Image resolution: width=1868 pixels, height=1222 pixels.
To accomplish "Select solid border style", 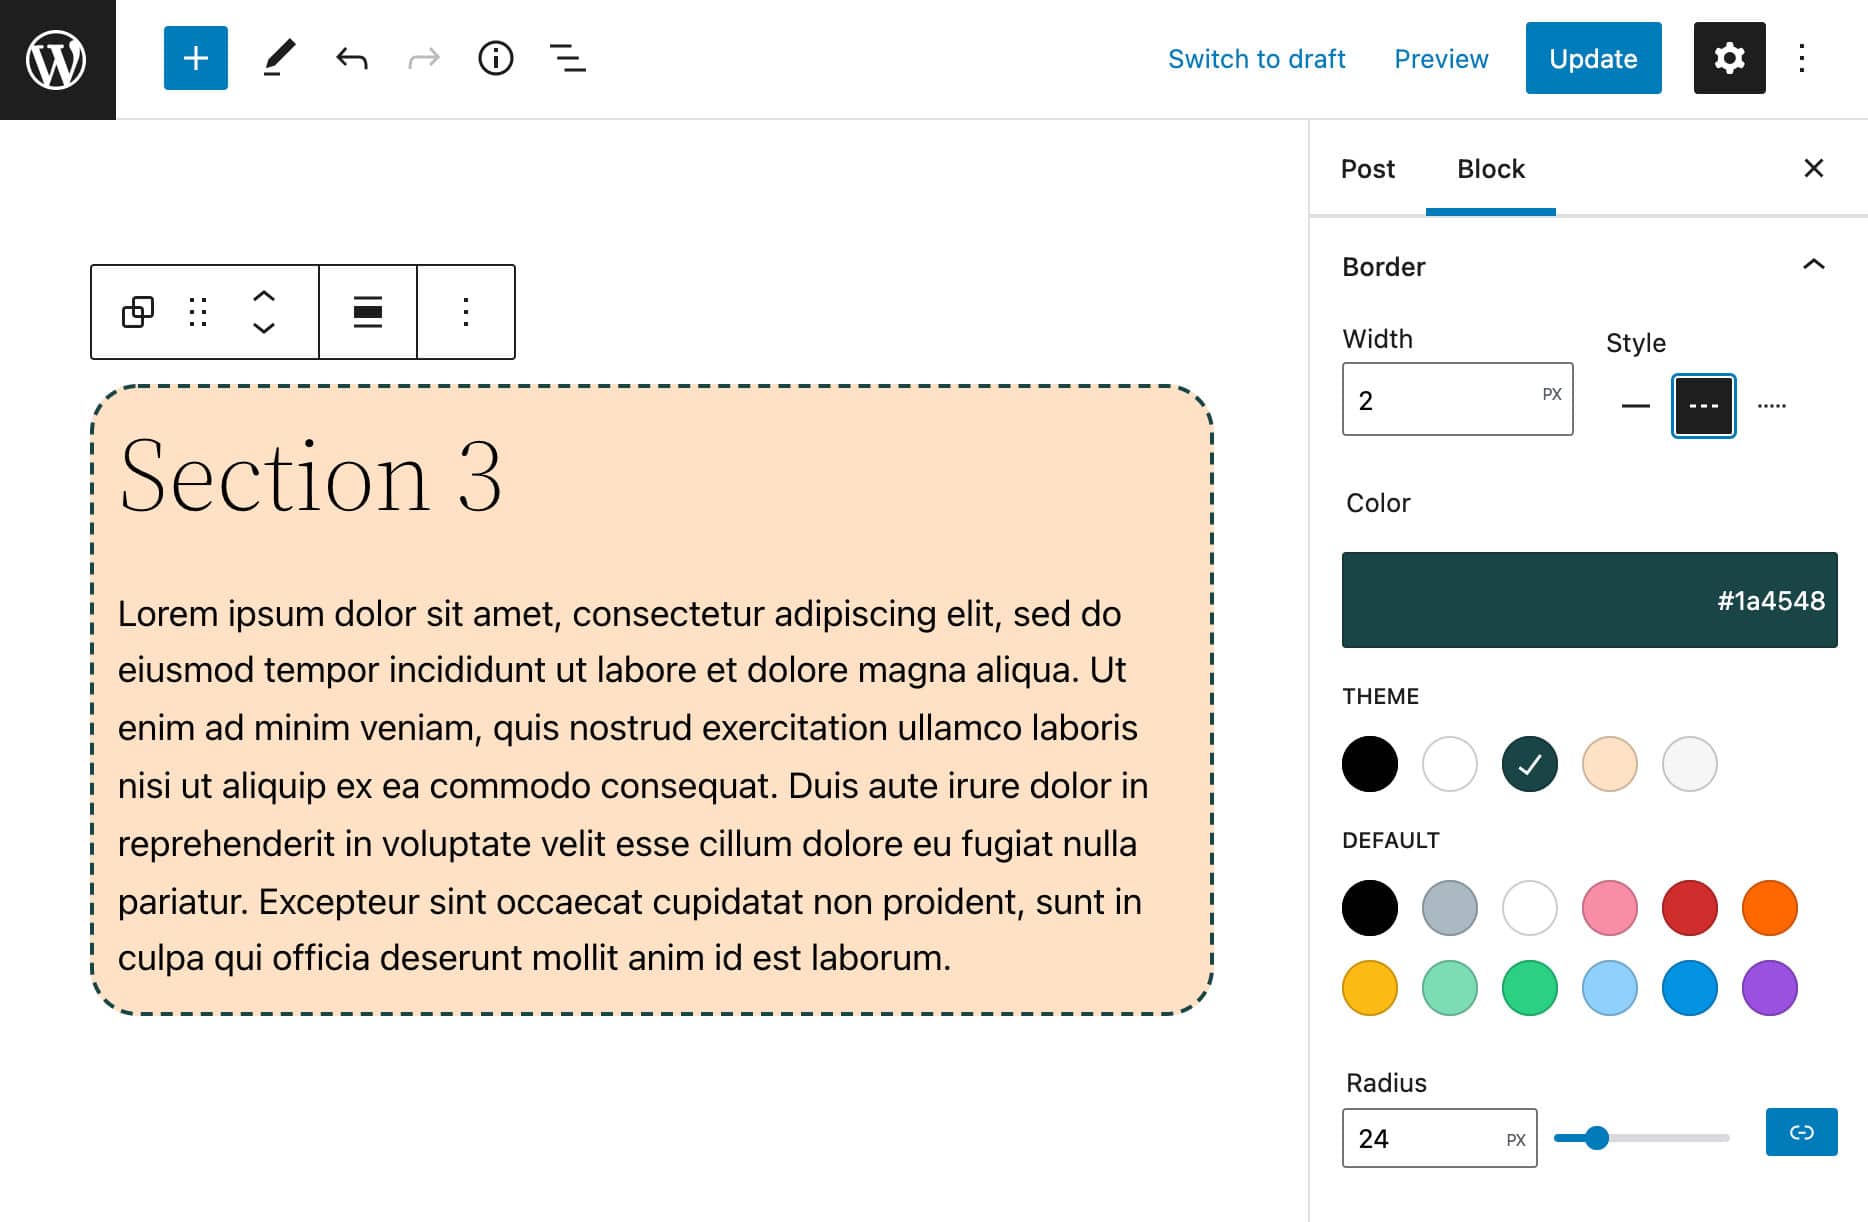I will tap(1635, 406).
